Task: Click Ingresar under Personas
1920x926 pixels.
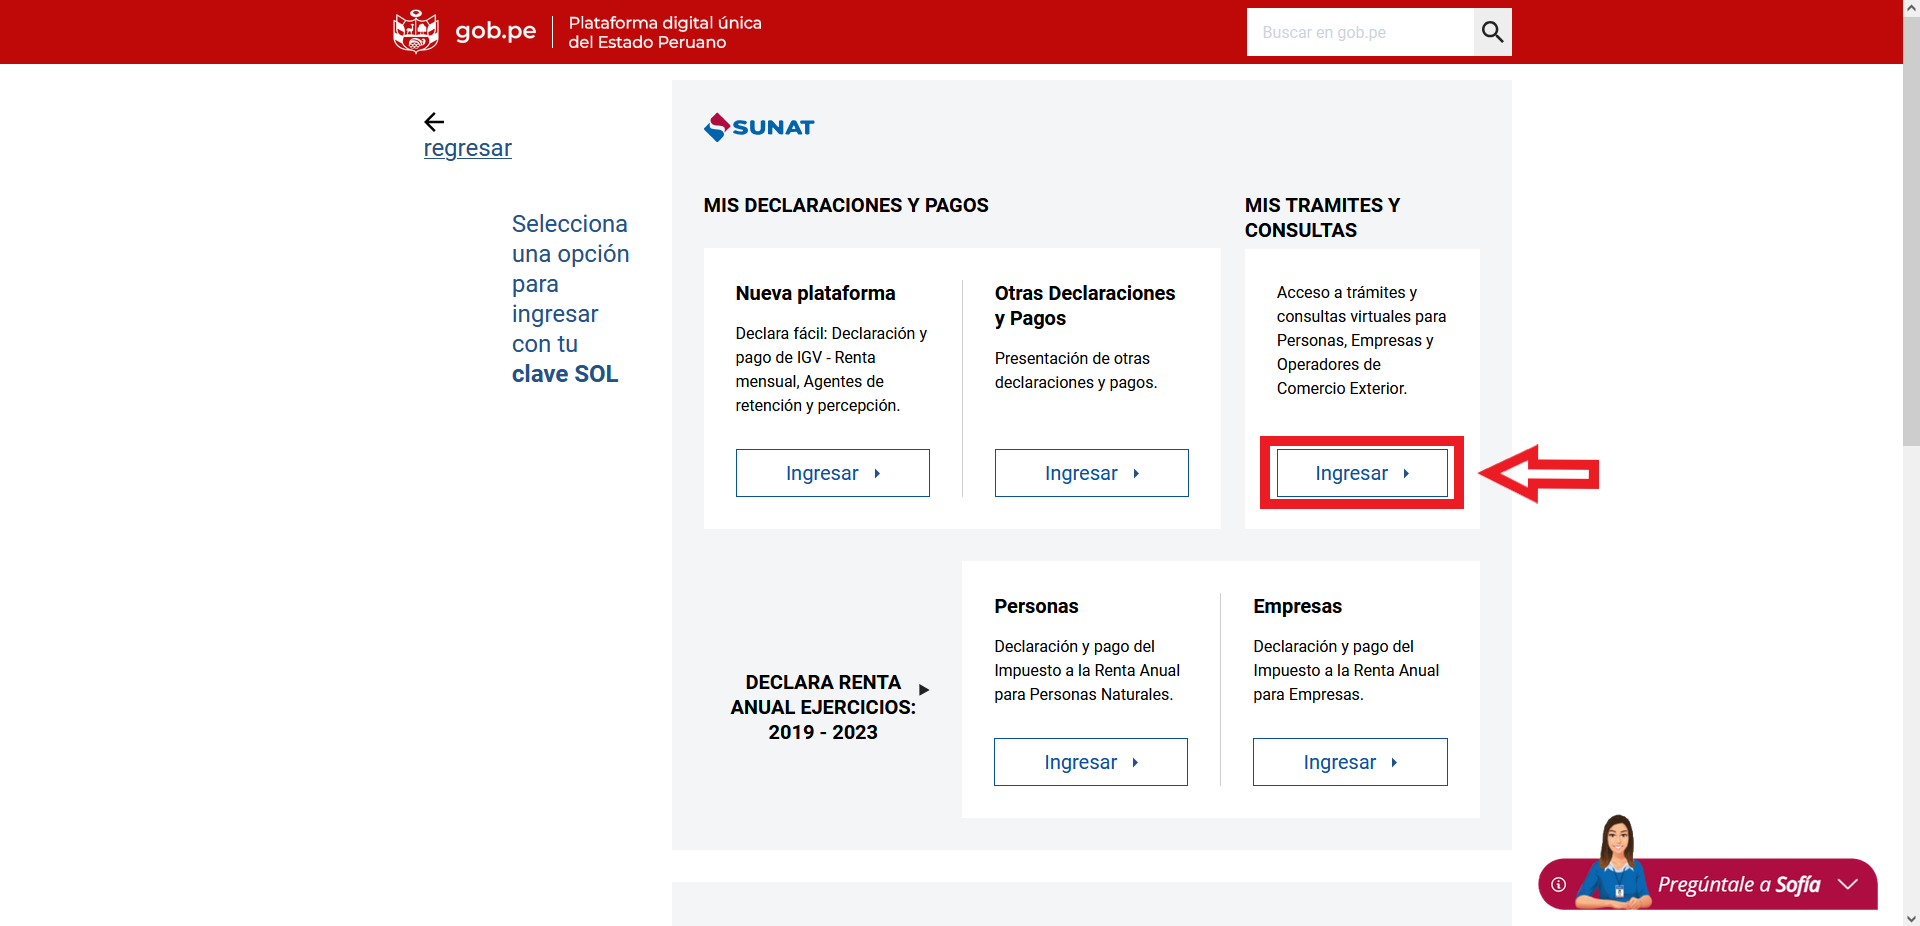Action: click(x=1090, y=762)
